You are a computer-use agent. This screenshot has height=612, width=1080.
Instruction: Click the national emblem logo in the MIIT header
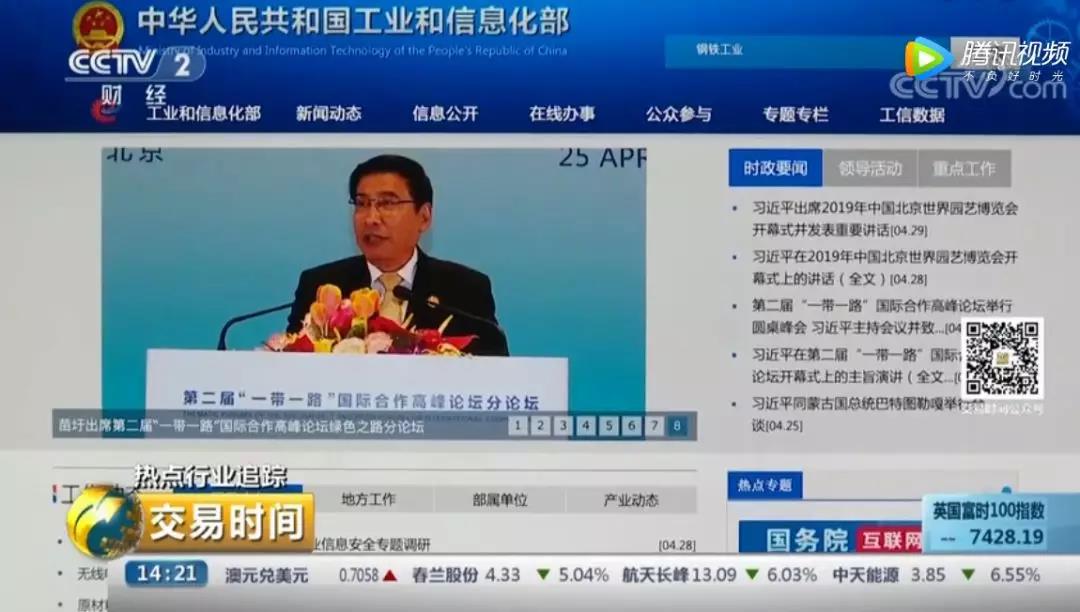click(x=99, y=28)
